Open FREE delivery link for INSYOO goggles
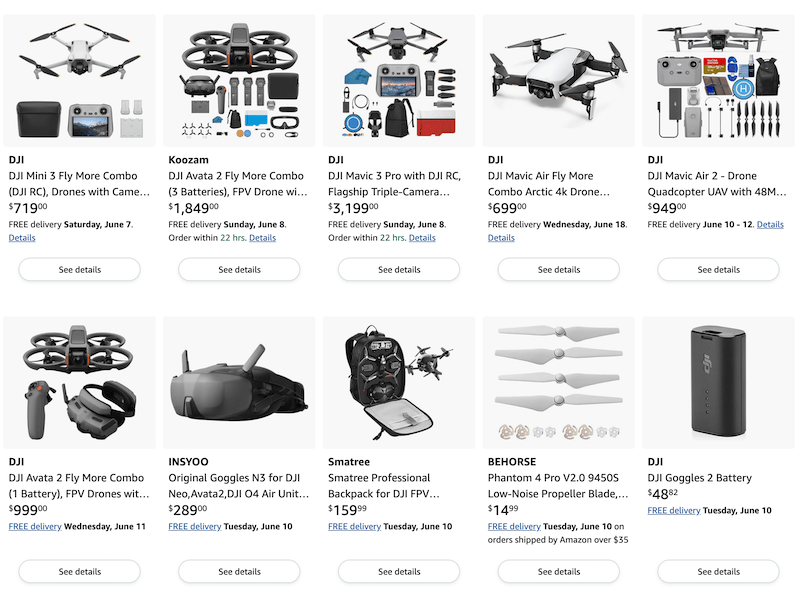The image size is (800, 594). click(x=195, y=527)
